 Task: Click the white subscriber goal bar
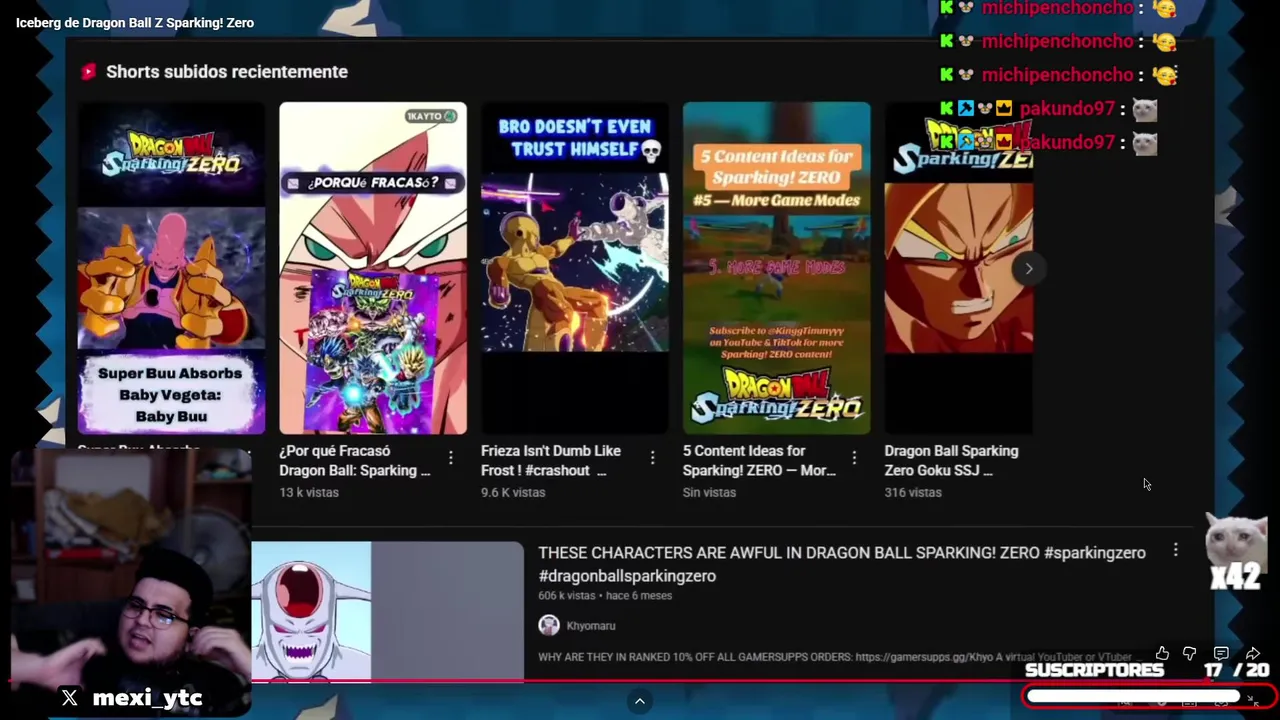(1134, 697)
